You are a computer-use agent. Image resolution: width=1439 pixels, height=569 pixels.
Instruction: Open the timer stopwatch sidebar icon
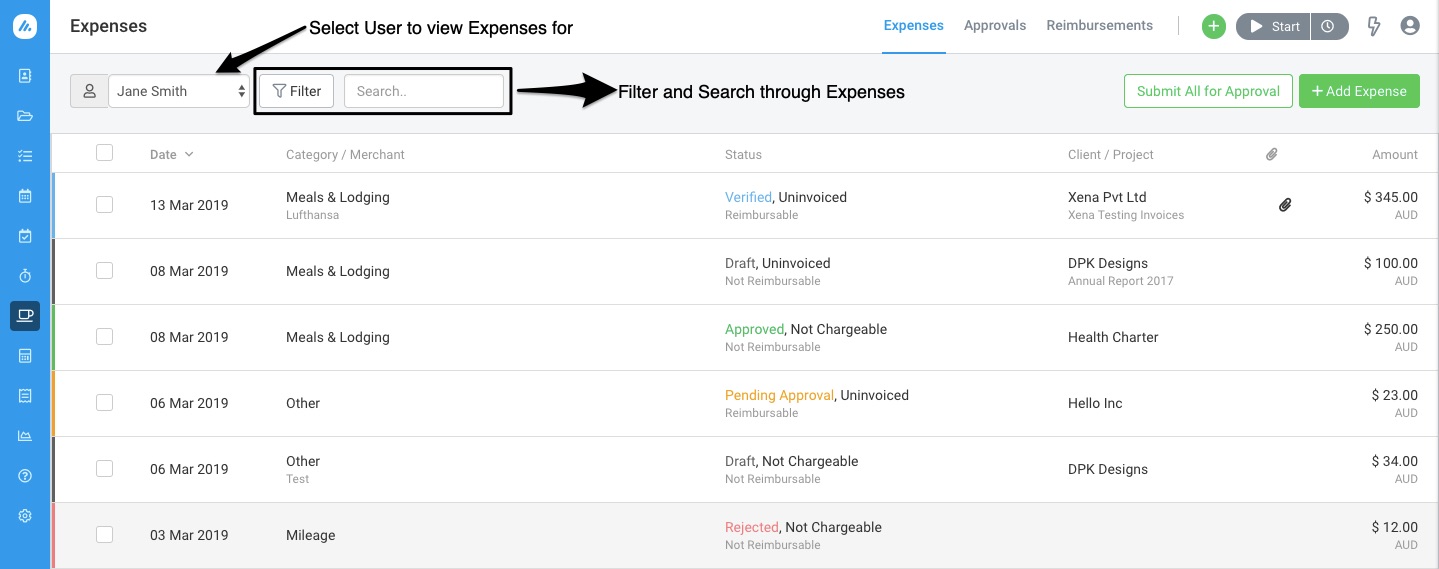pos(25,276)
